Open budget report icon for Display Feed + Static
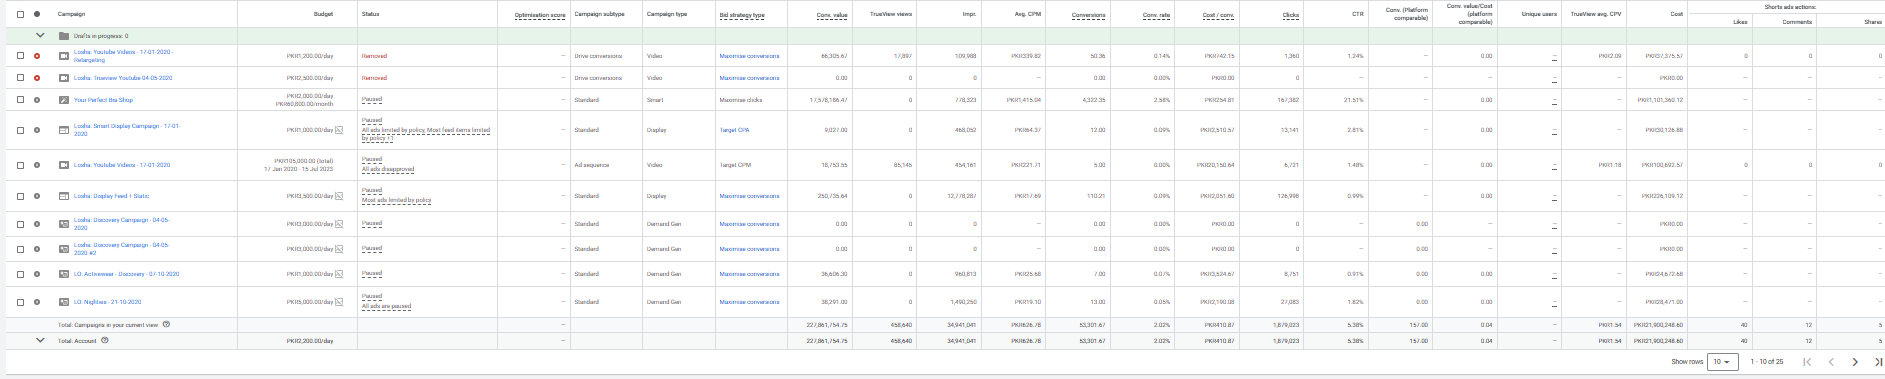 (338, 196)
